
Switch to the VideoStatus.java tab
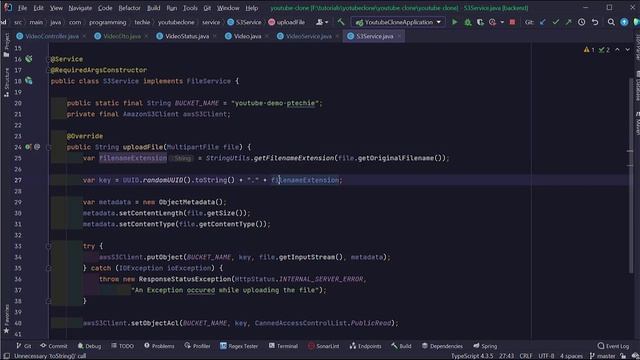click(187, 36)
